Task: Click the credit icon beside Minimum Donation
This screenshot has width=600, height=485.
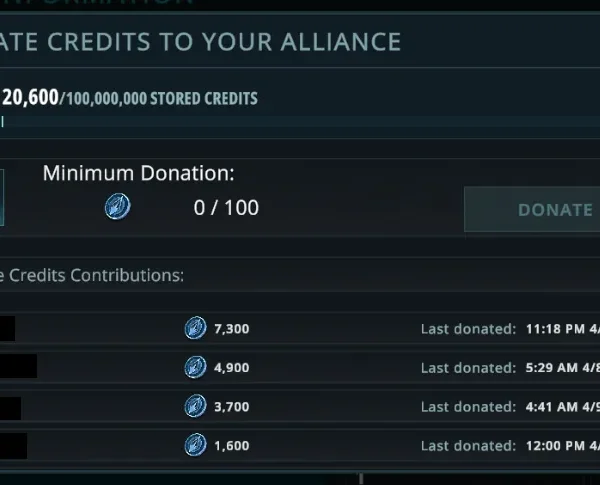Action: [118, 208]
